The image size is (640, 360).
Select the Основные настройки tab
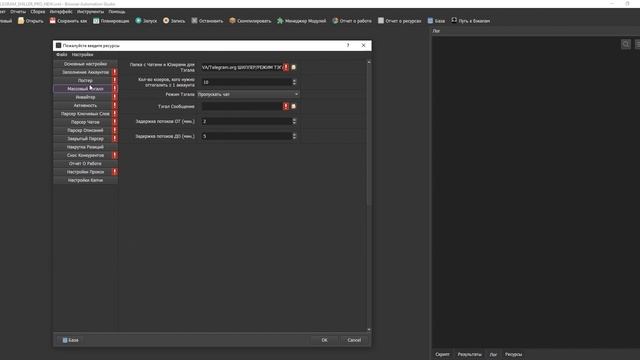[x=85, y=64]
